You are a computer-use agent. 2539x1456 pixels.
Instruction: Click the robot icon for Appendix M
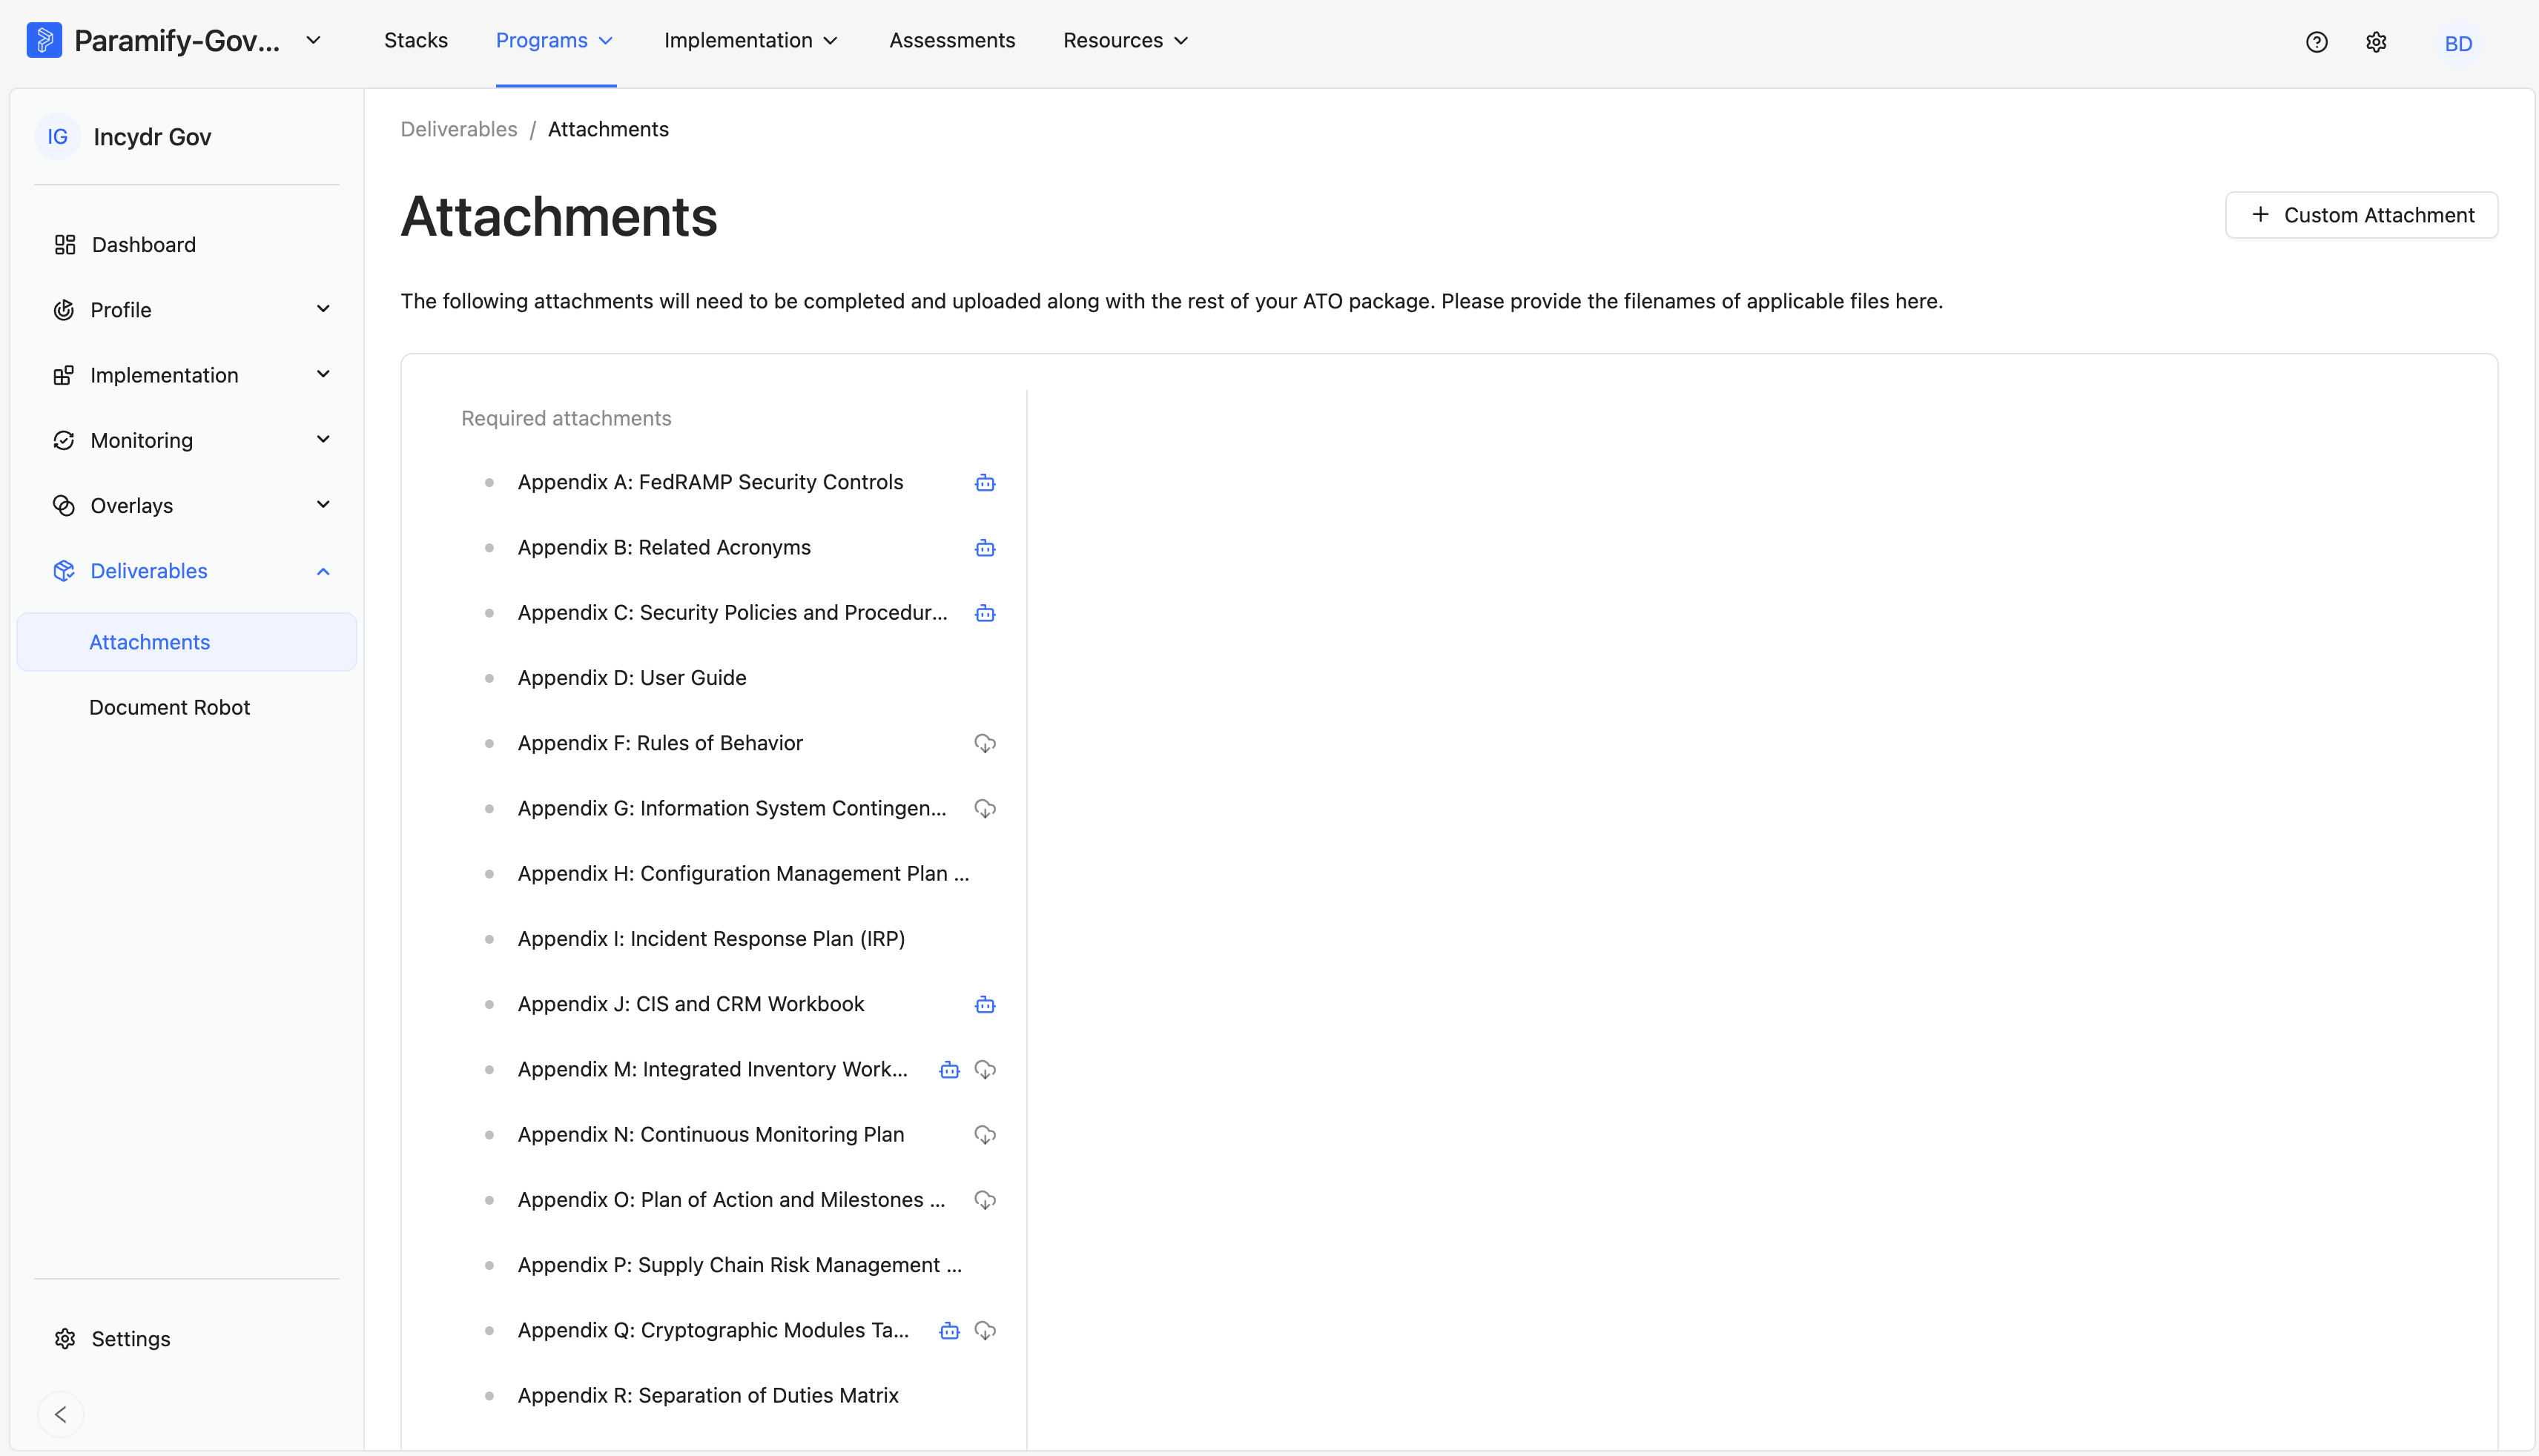click(x=949, y=1070)
